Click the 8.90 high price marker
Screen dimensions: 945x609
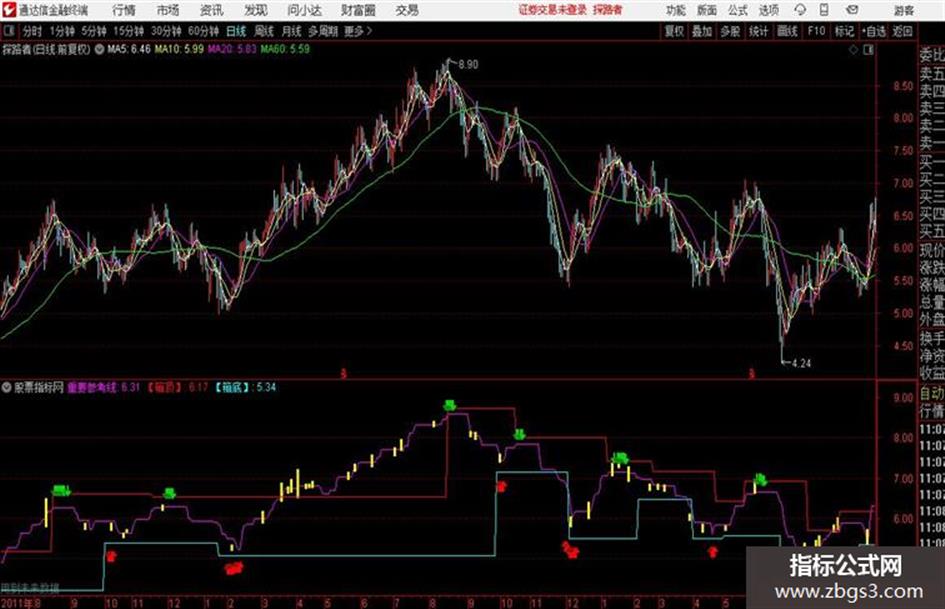coord(468,65)
